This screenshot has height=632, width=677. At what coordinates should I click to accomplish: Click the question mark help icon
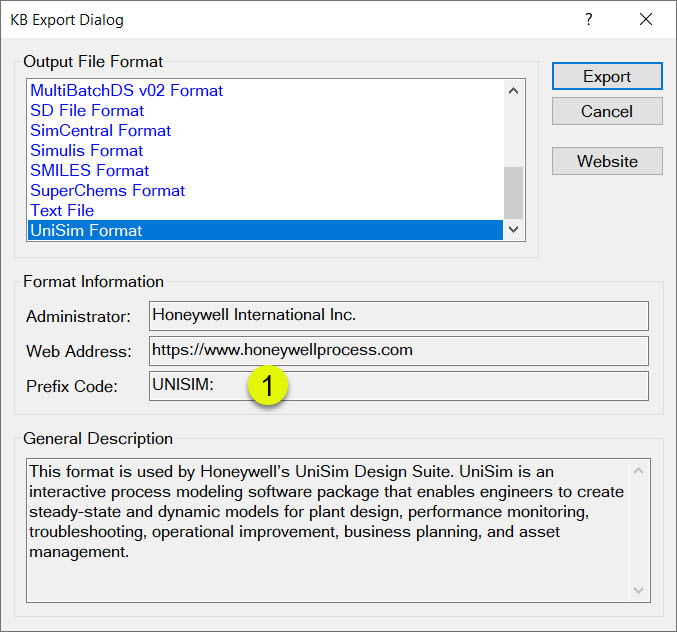point(589,19)
